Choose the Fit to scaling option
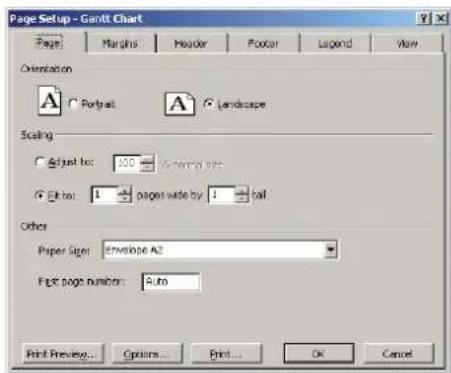This screenshot has height=373, width=451. click(39, 195)
